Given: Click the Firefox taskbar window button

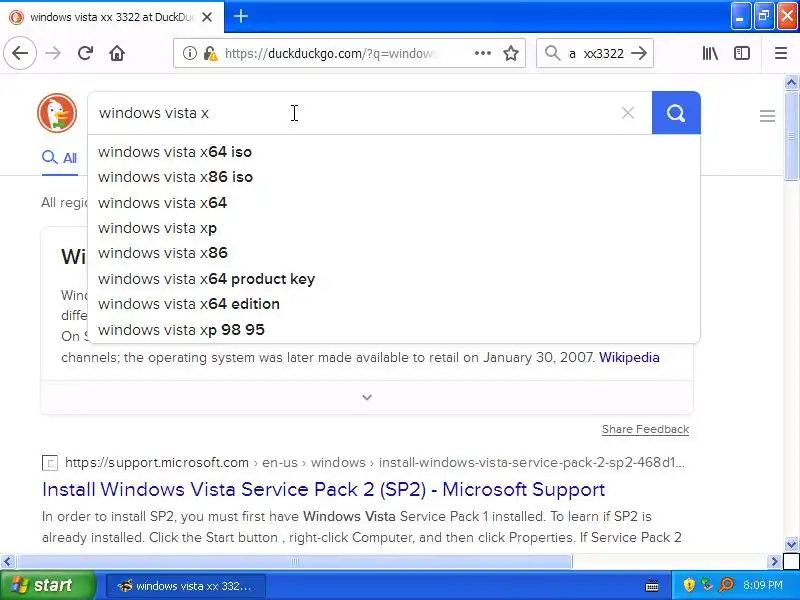Looking at the screenshot, I should coord(186,586).
